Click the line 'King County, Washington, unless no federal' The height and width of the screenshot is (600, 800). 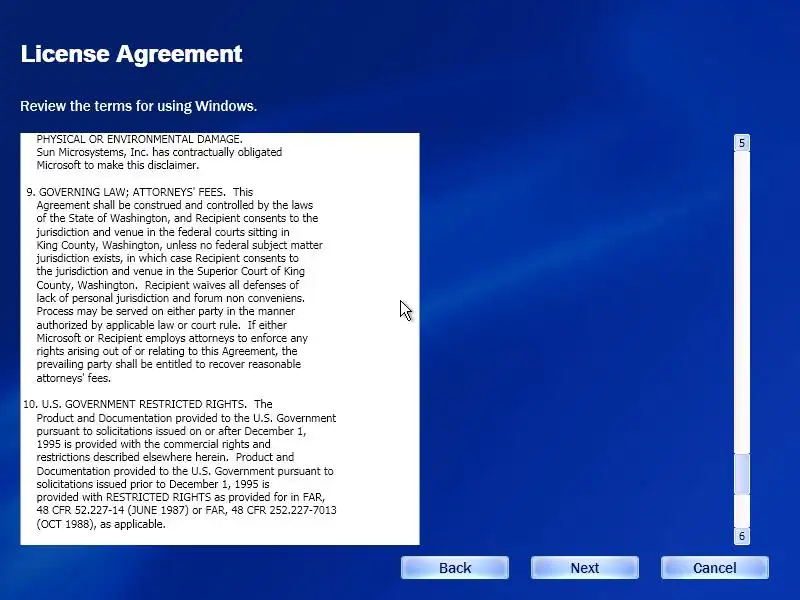(x=180, y=245)
